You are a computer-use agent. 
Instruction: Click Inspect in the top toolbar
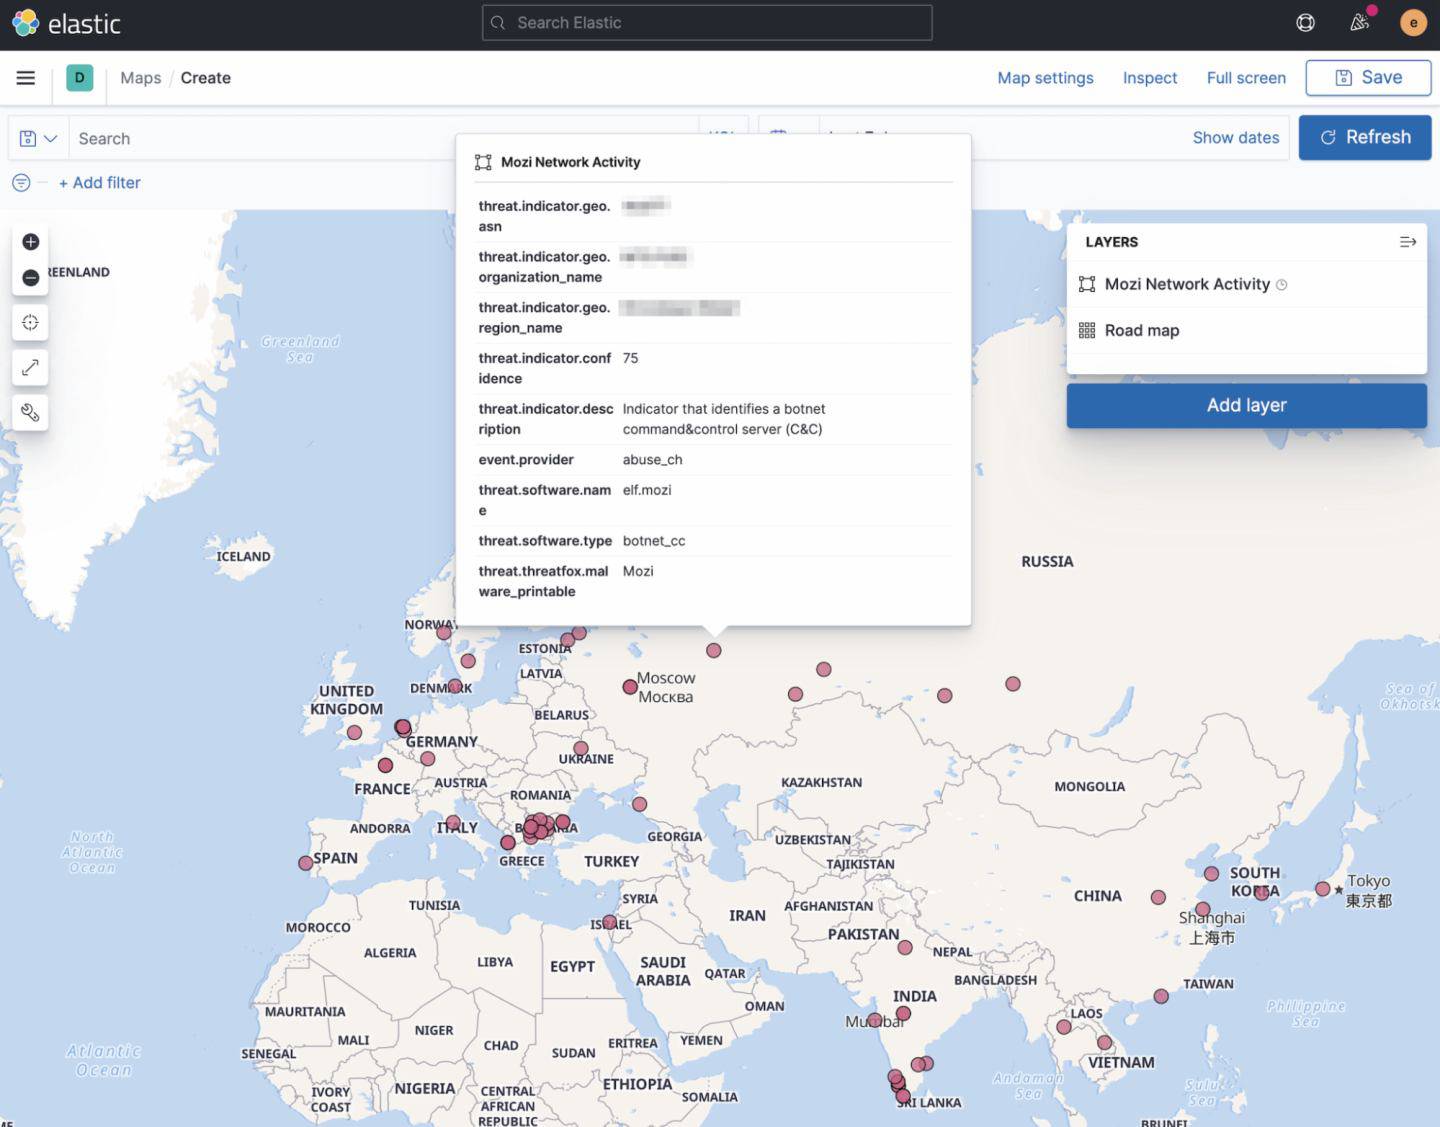click(x=1150, y=77)
